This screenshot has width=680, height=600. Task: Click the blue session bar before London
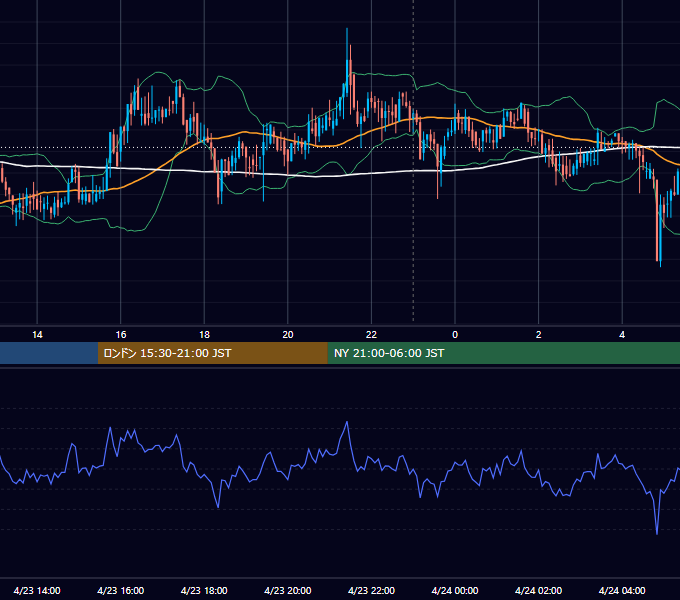(49, 353)
